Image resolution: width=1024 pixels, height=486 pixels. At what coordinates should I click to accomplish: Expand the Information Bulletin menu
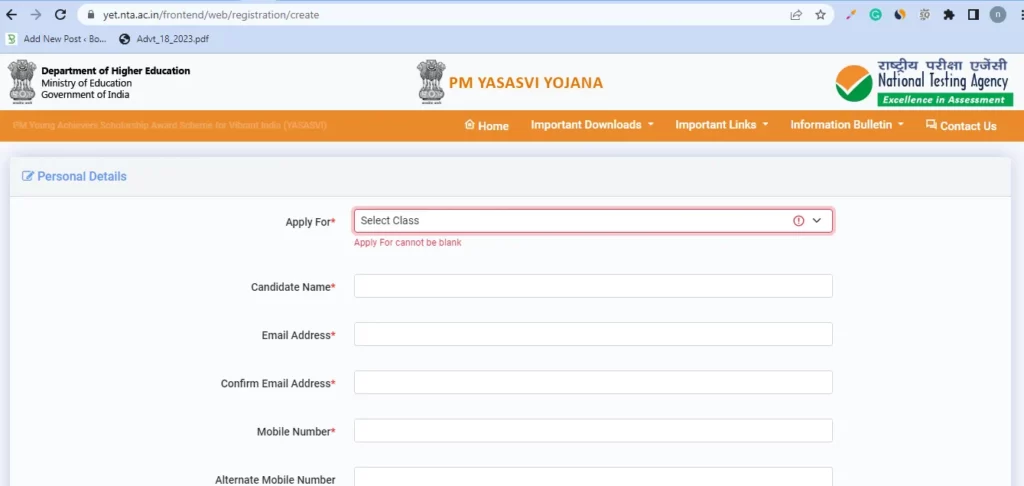point(847,125)
